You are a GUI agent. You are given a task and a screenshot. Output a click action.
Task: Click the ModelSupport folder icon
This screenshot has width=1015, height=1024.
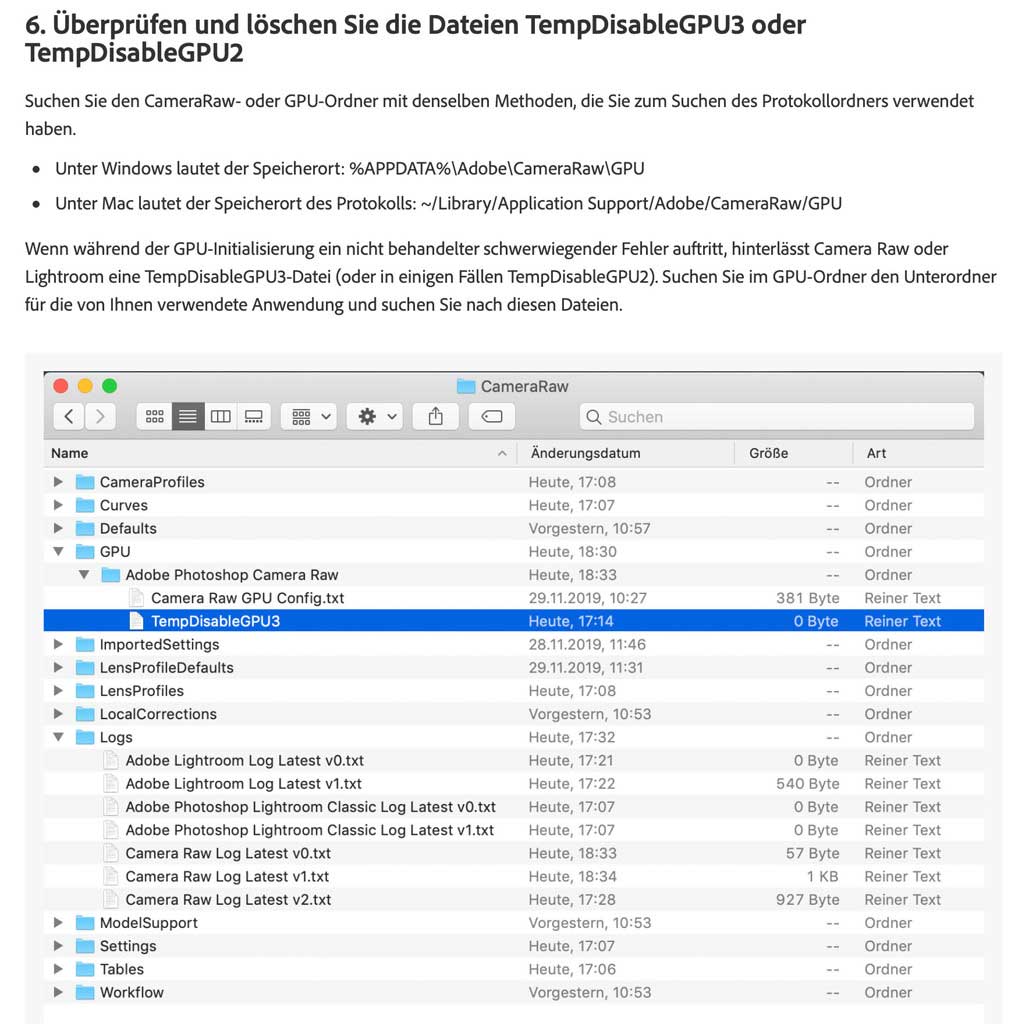tap(85, 923)
